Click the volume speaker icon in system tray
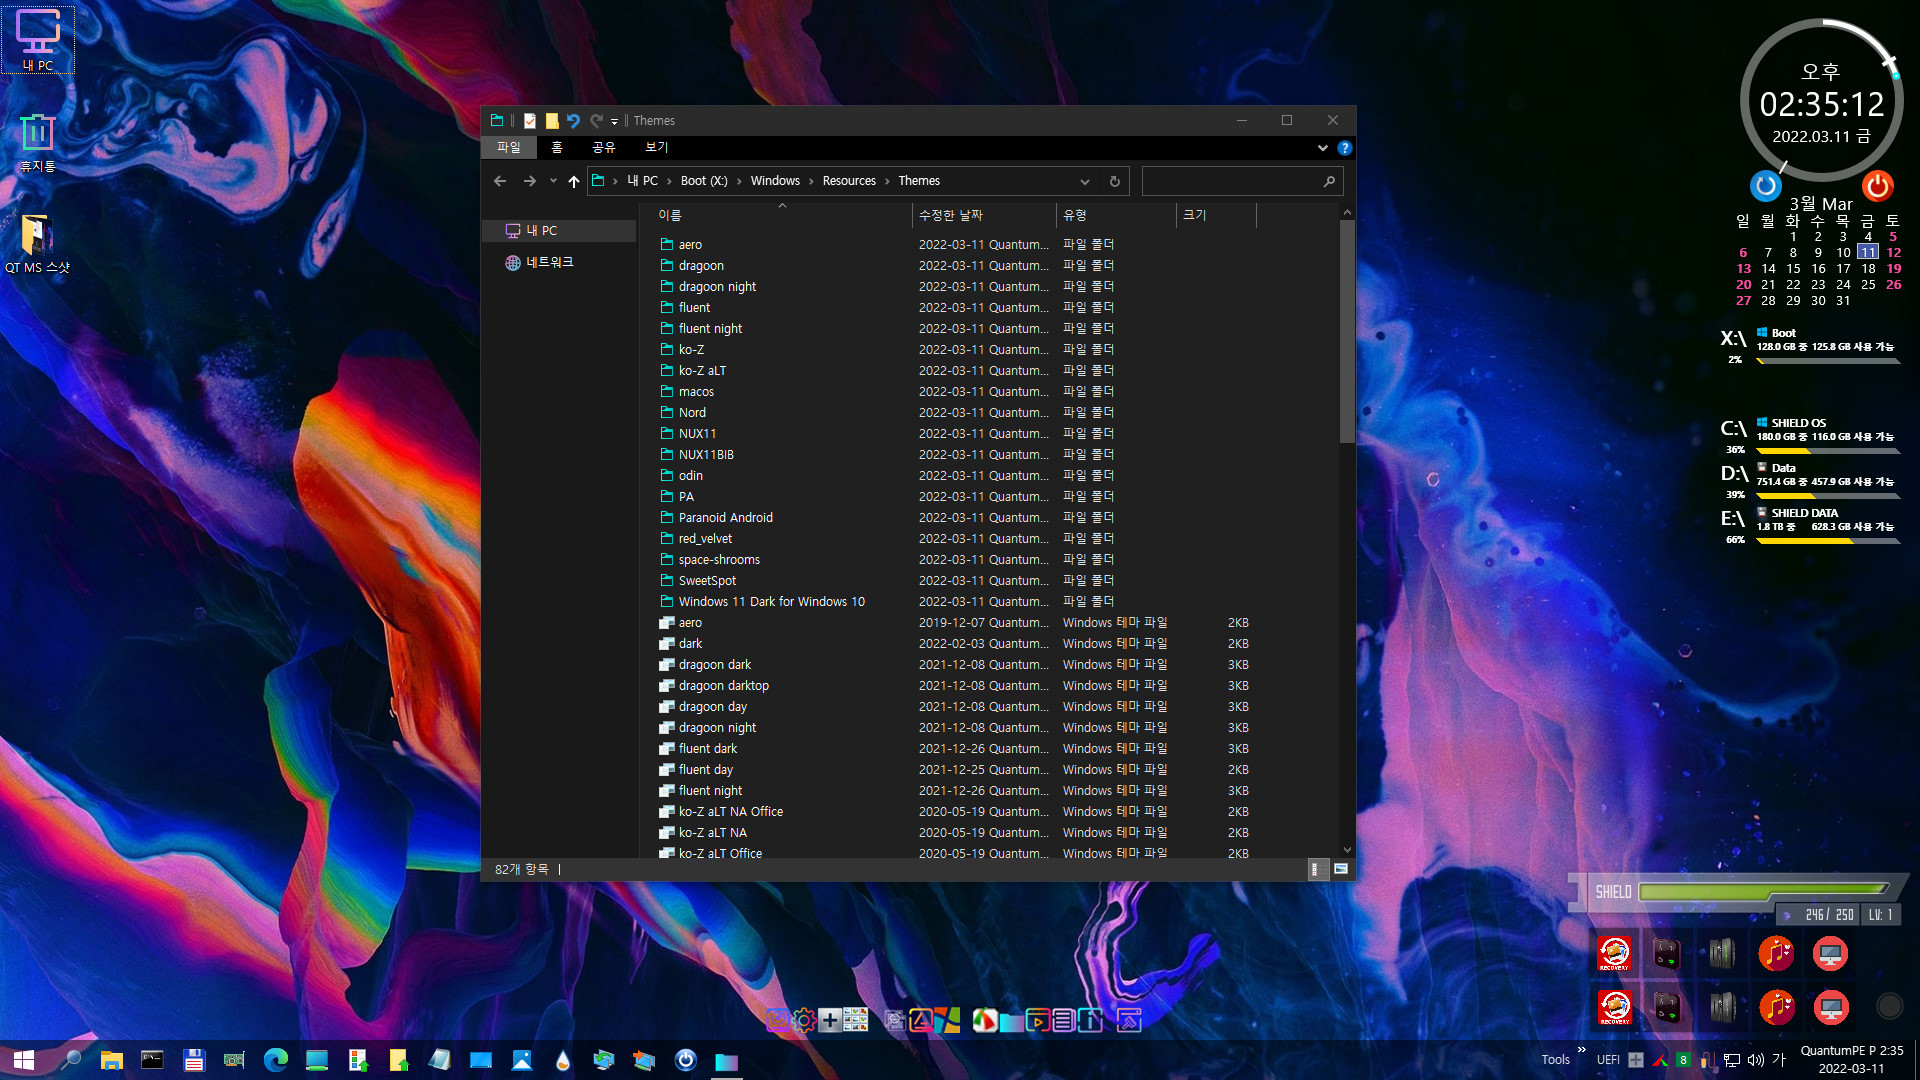The image size is (1920, 1080). coord(1755,1060)
